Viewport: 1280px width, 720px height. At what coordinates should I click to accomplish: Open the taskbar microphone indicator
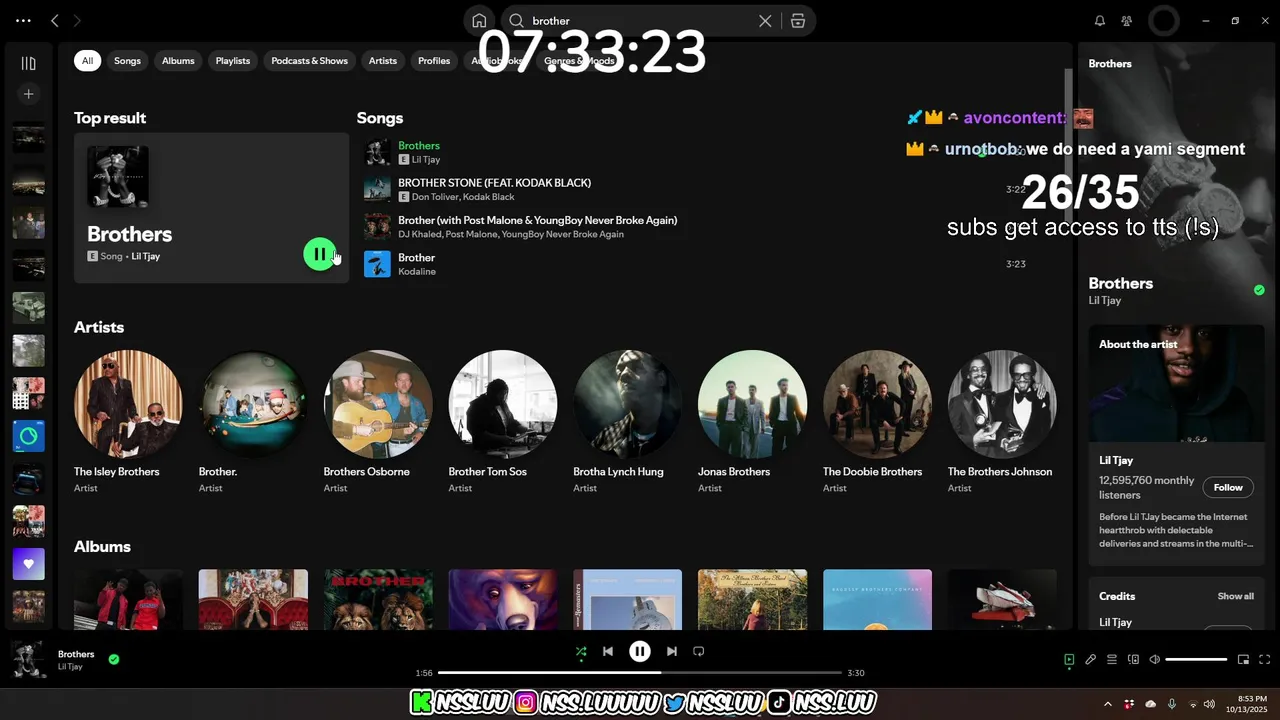point(1172,704)
